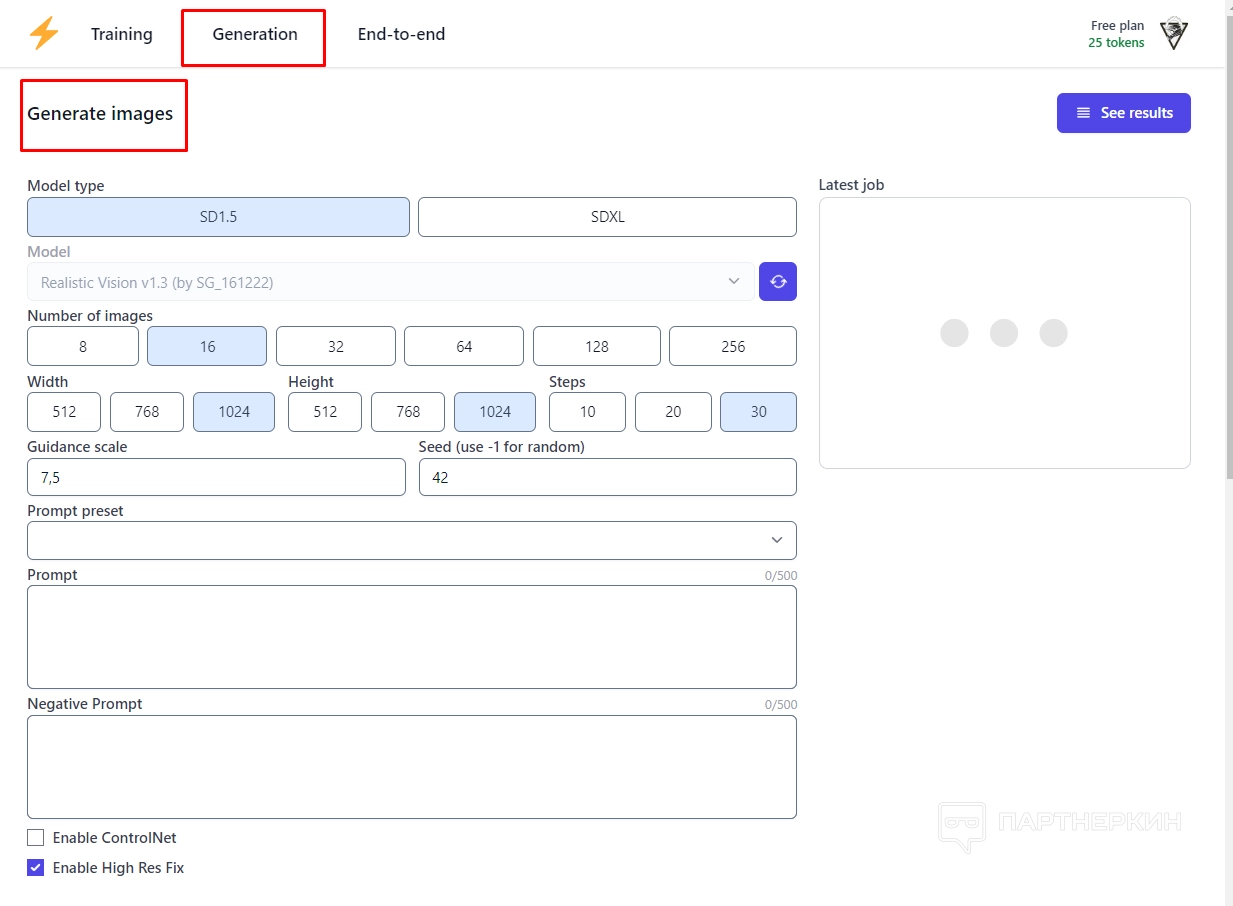Image resolution: width=1233 pixels, height=906 pixels.
Task: Click the Guidance scale input field
Action: coord(216,477)
